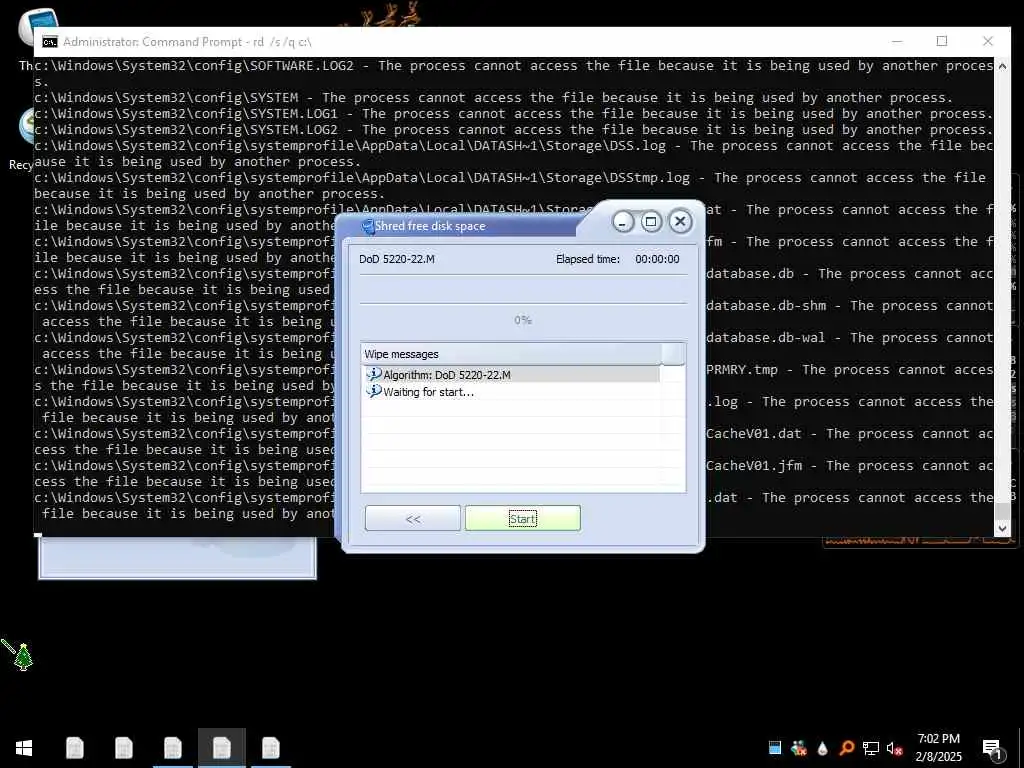Viewport: 1024px width, 768px height.
Task: Select the 'Algorithm: DoD 5220-22.M' message row
Action: (x=513, y=374)
